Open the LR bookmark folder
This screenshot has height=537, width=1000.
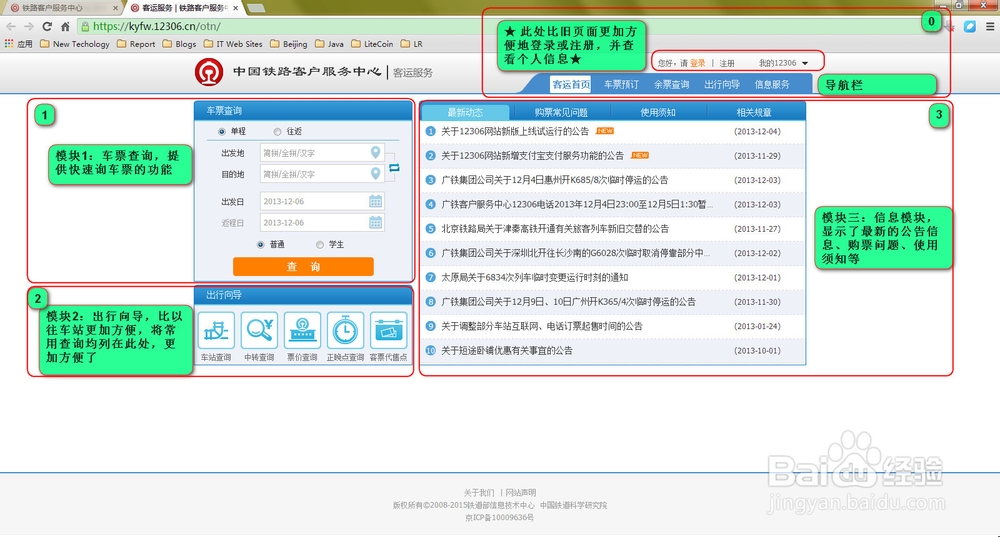tap(411, 44)
